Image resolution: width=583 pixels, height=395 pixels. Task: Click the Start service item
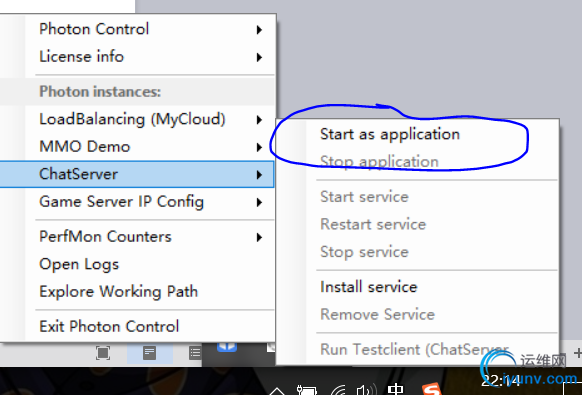(418, 197)
